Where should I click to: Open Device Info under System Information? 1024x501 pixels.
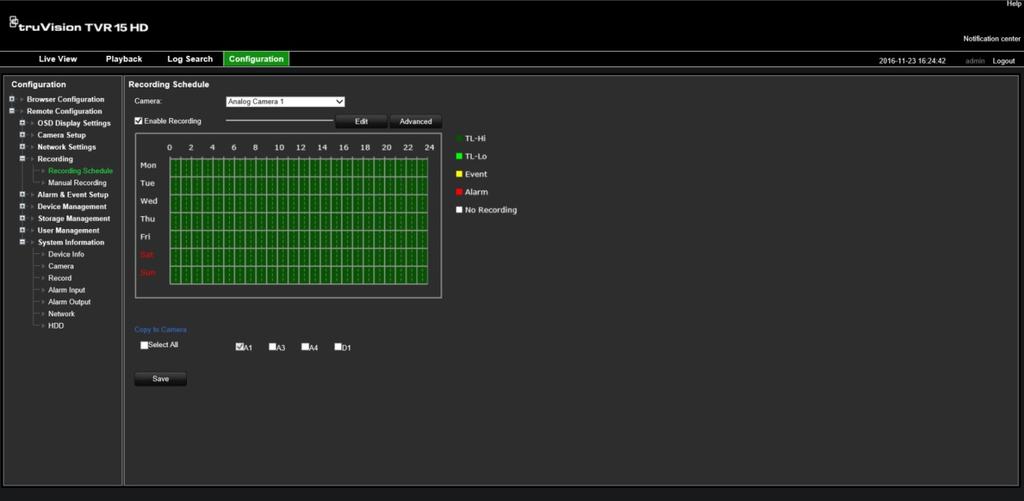66,254
